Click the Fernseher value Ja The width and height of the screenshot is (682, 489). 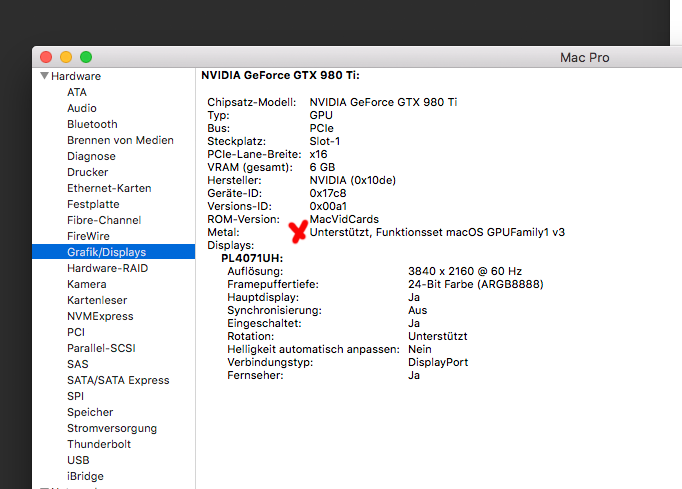tap(414, 375)
